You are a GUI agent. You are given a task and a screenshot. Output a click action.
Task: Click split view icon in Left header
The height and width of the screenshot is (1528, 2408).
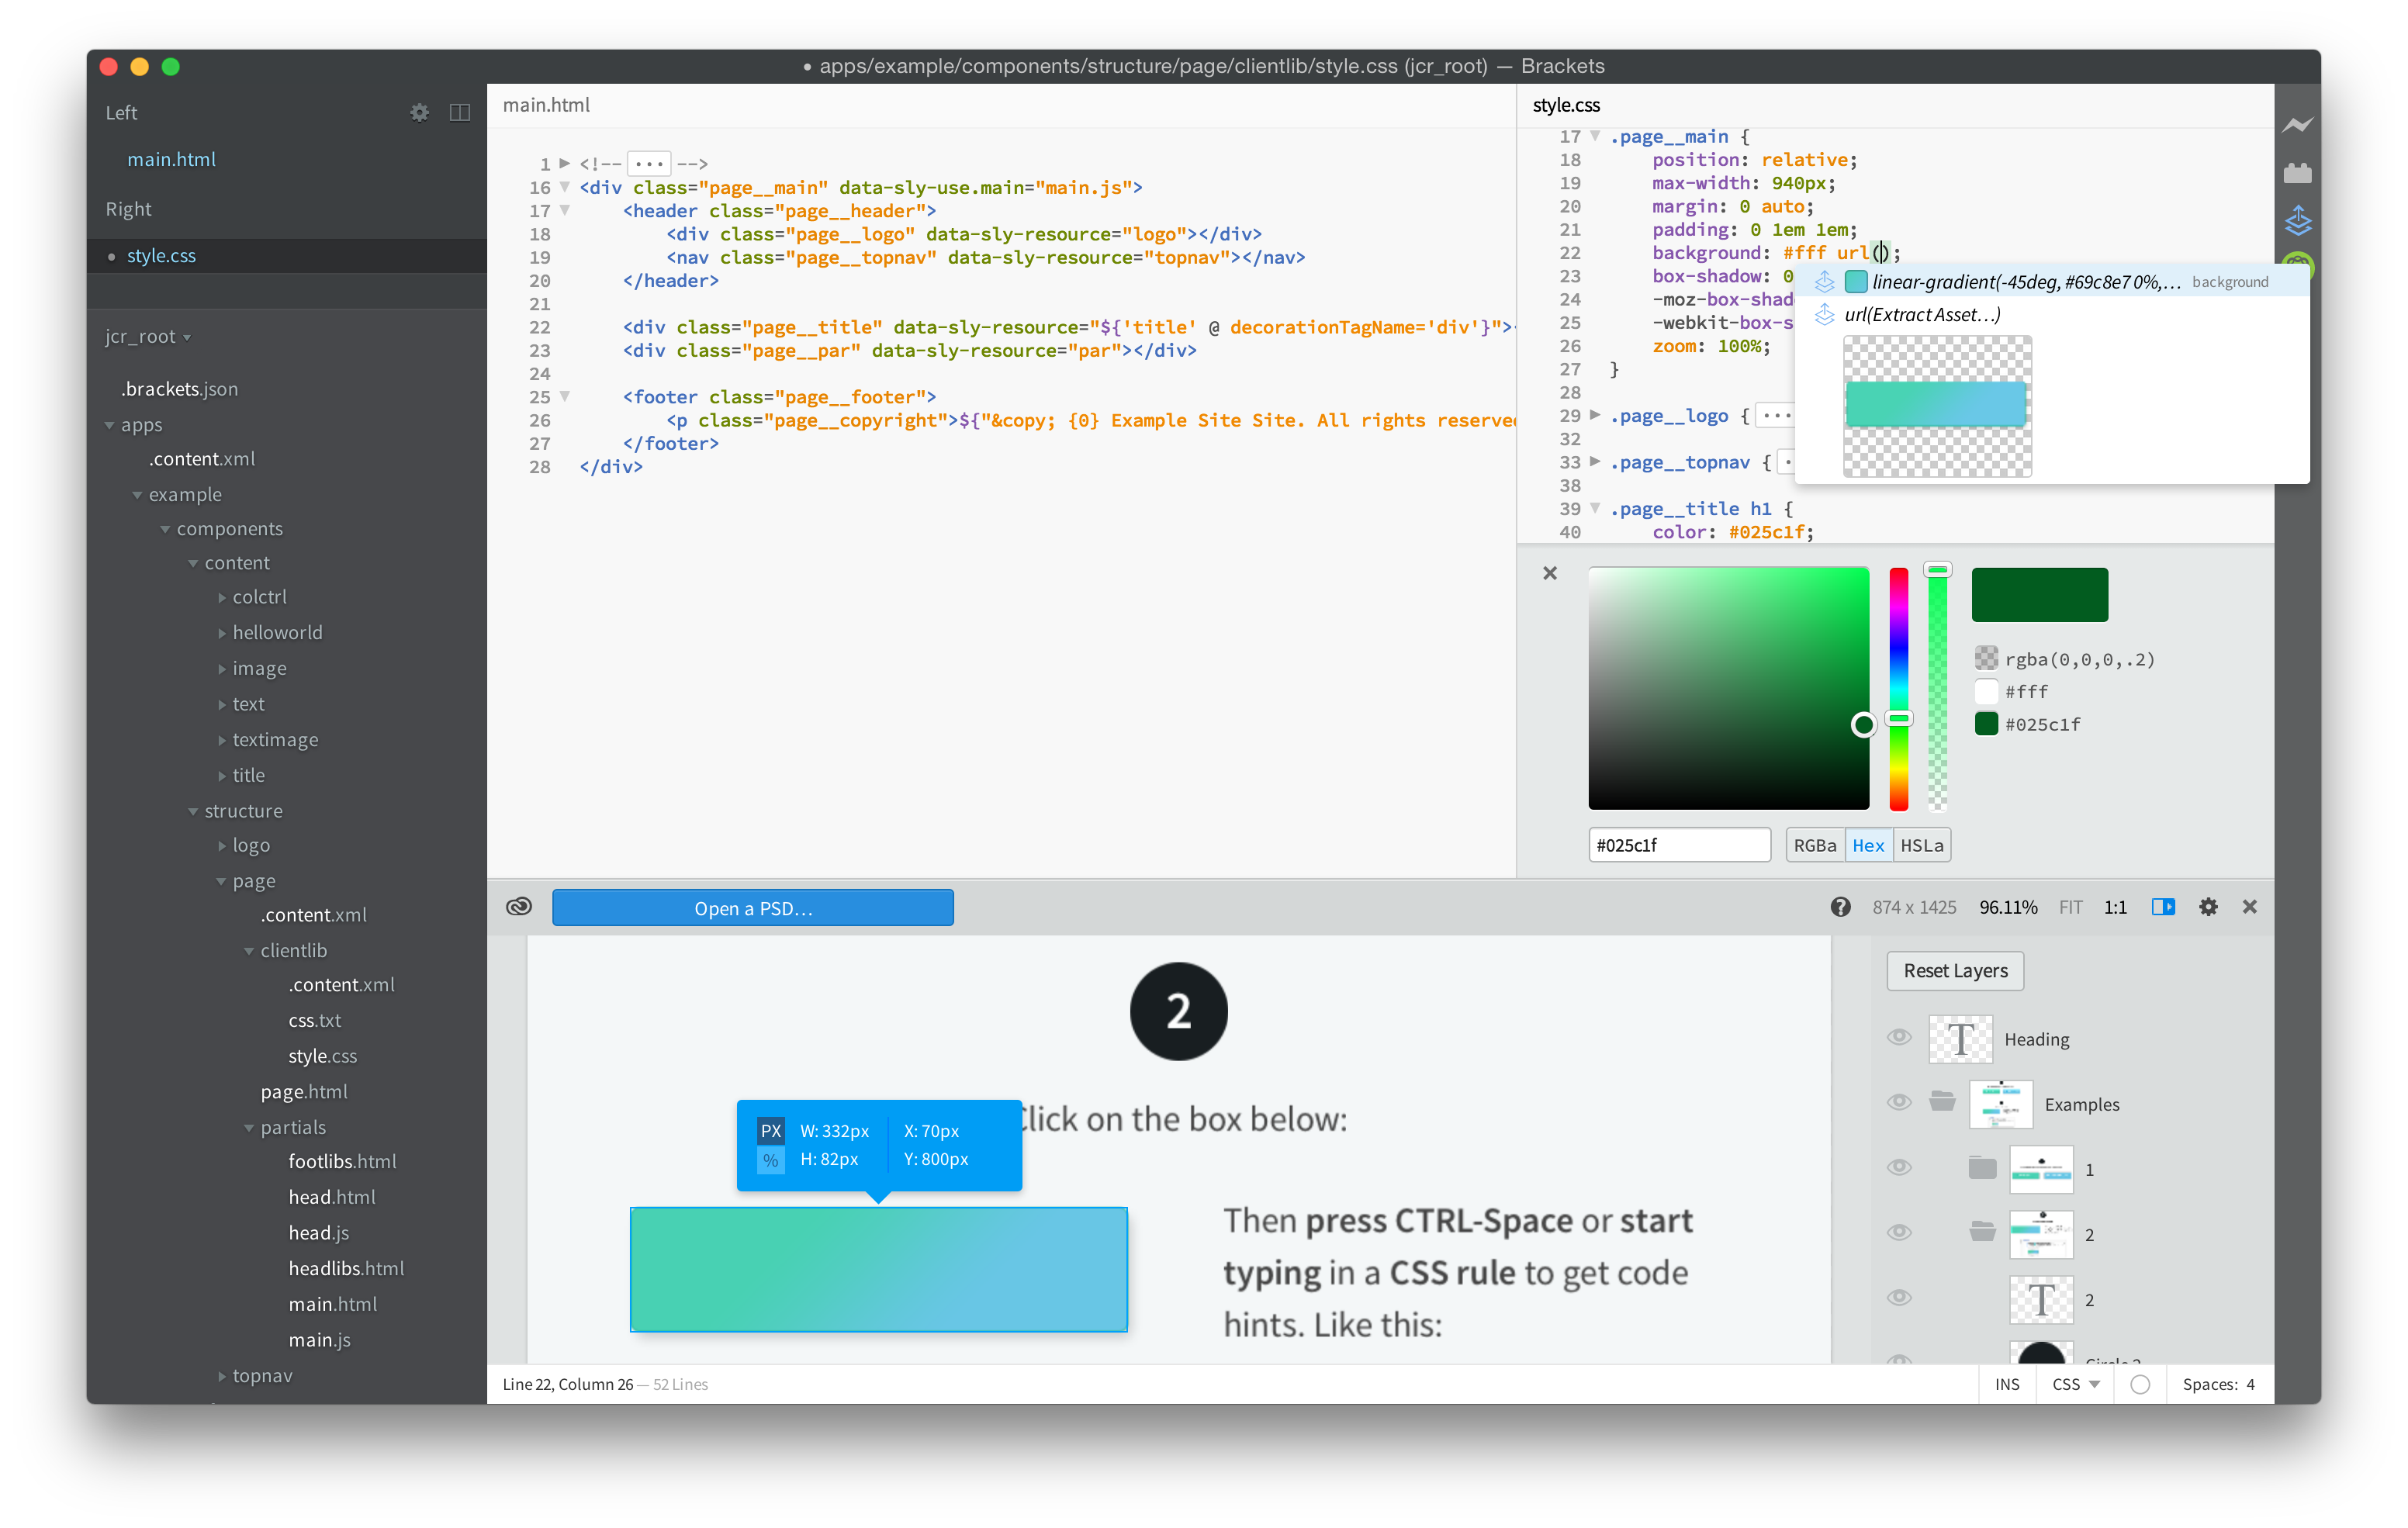point(459,113)
